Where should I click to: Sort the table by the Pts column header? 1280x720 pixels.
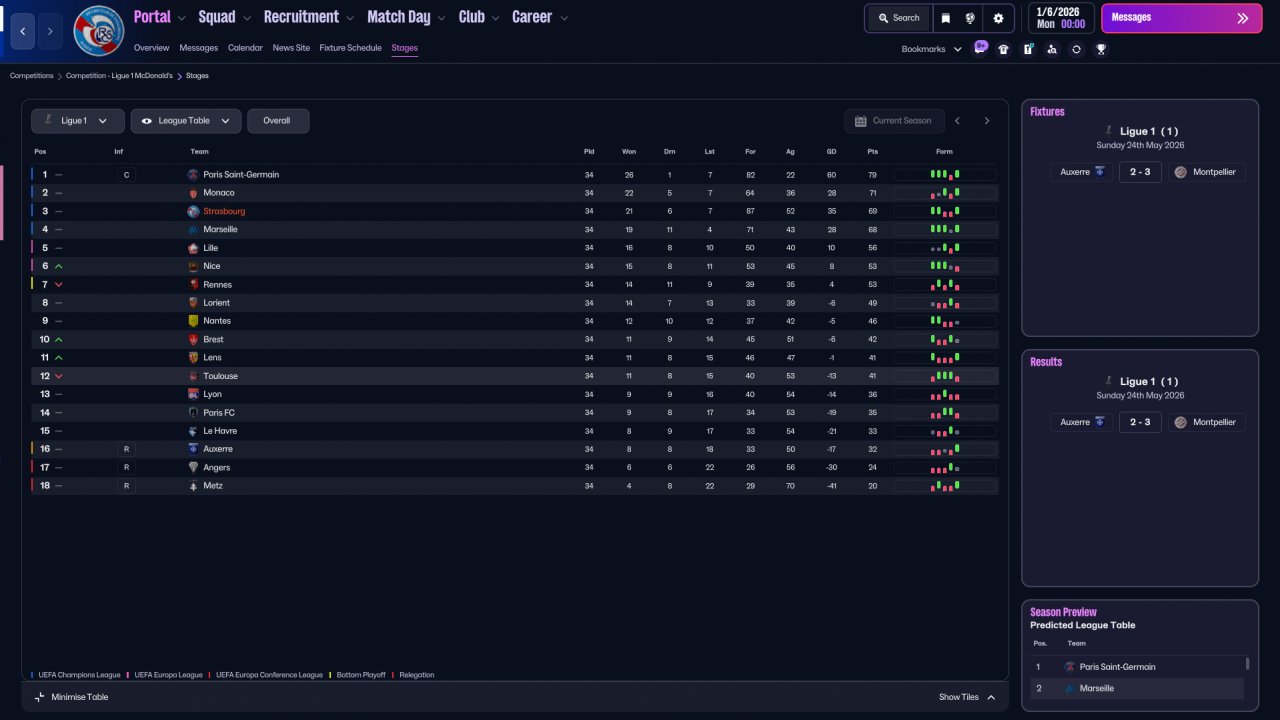pyautogui.click(x=872, y=152)
